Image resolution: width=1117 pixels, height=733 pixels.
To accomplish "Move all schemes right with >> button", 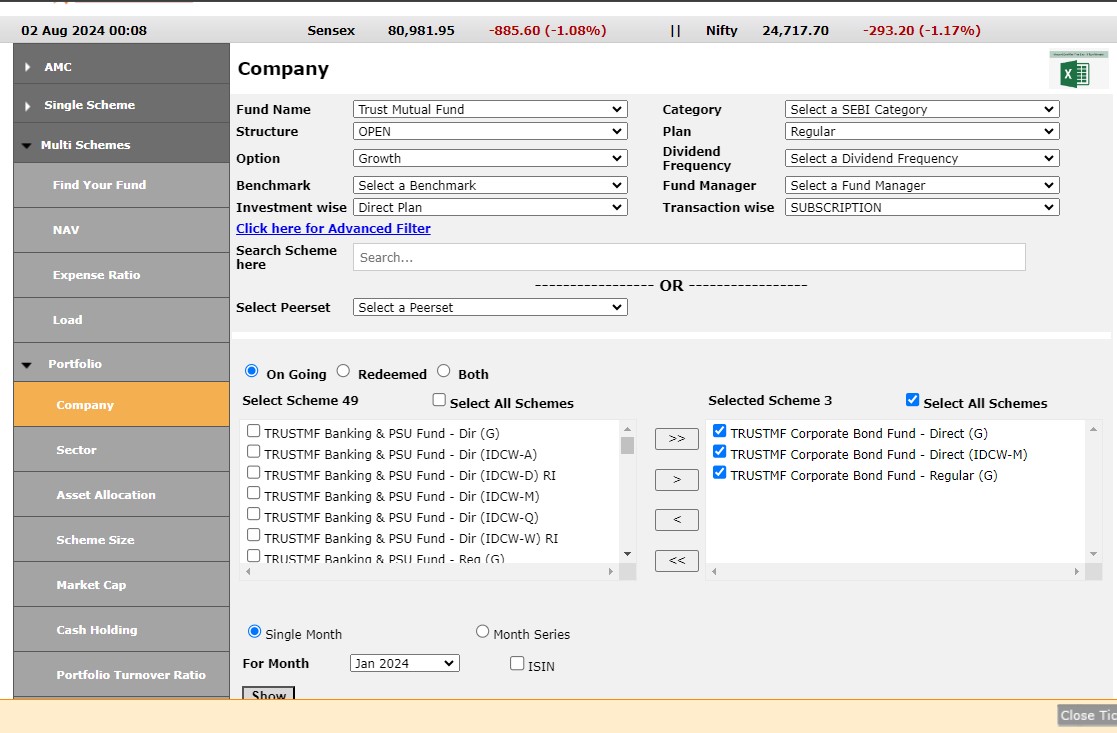I will tap(676, 439).
